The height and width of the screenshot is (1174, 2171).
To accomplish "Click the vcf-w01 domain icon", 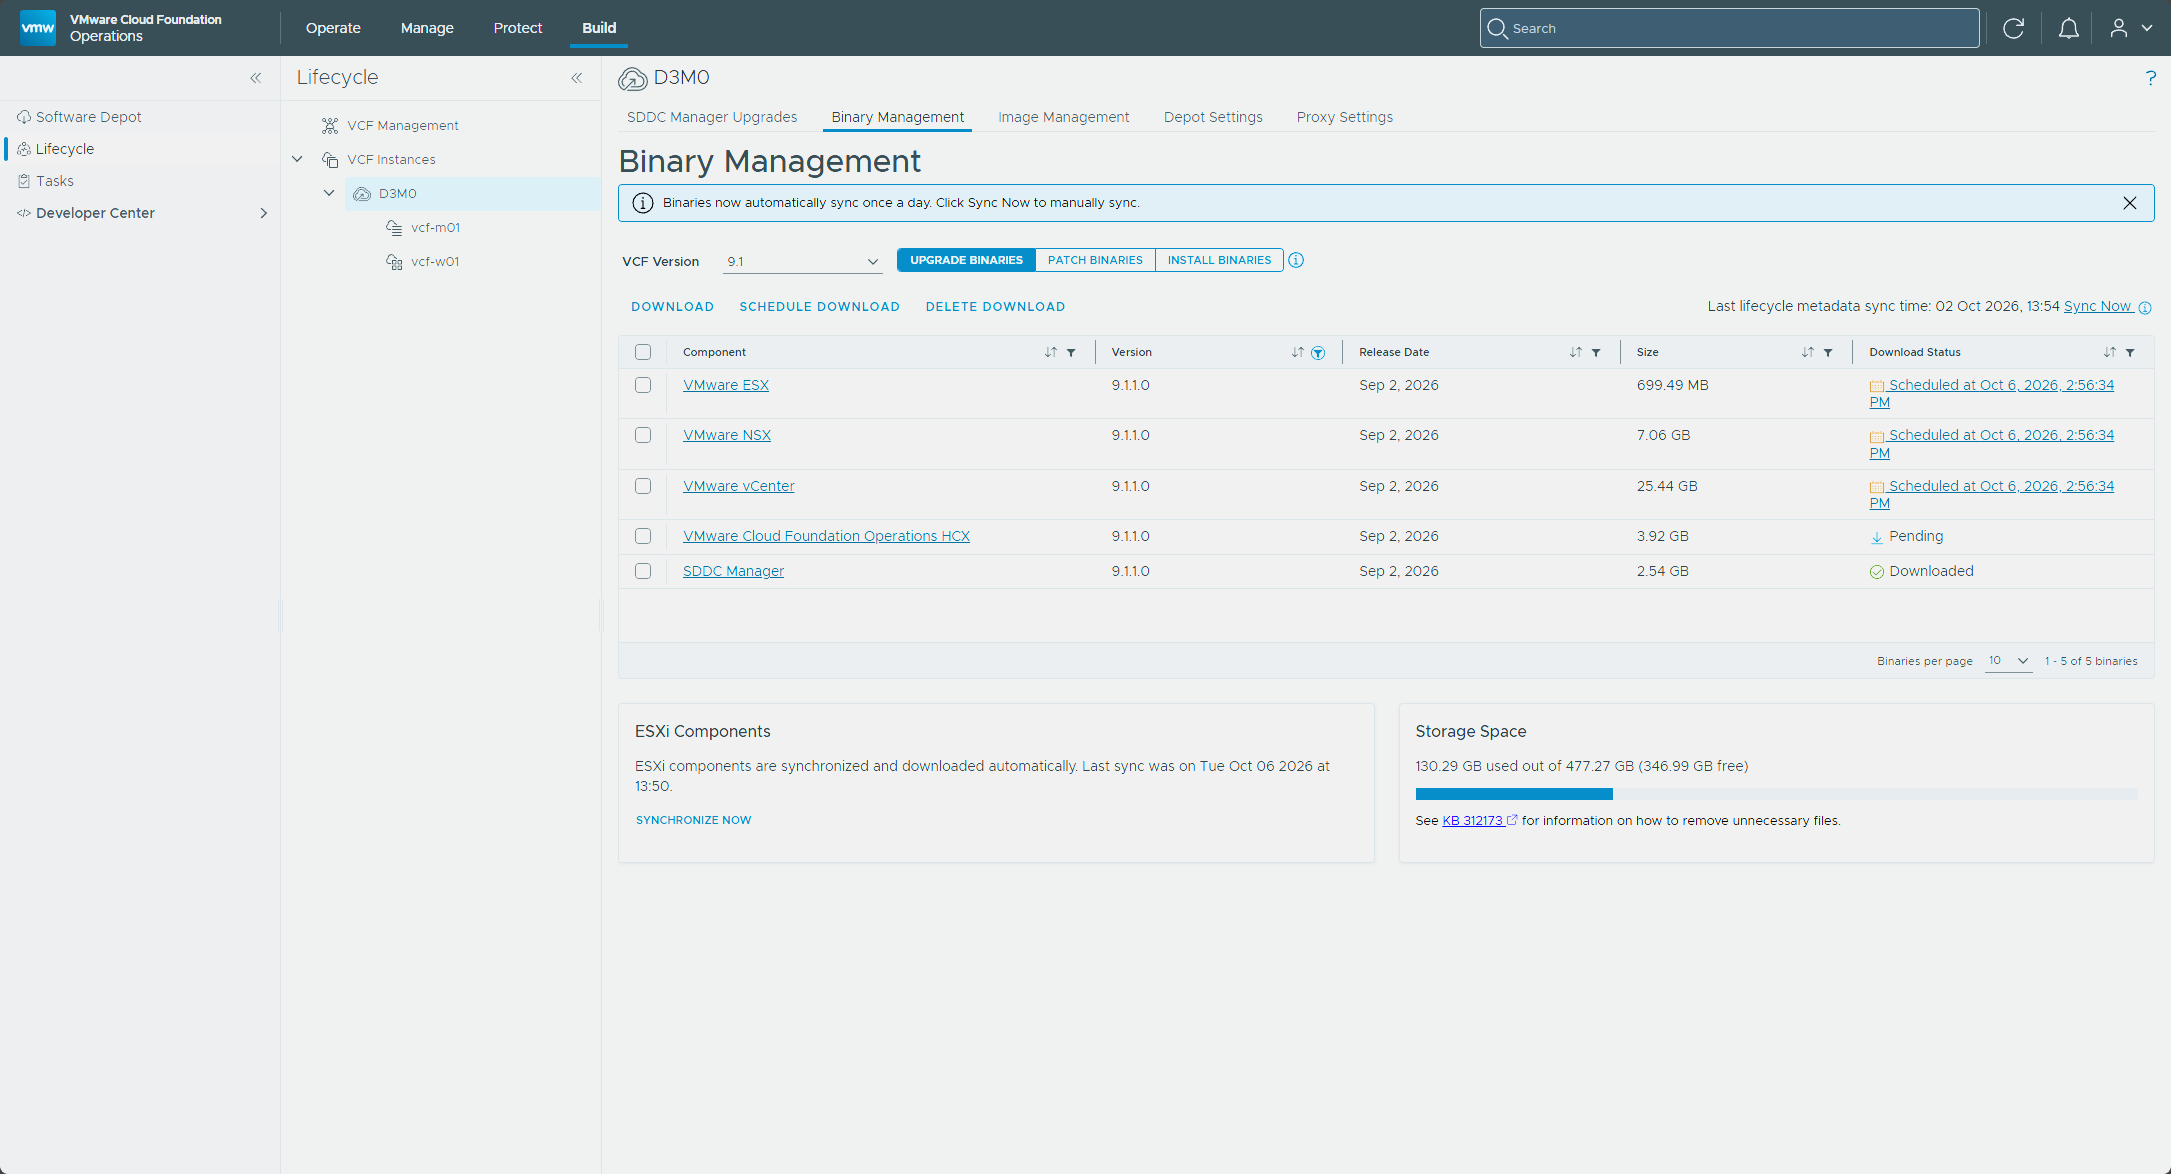I will pyautogui.click(x=394, y=262).
